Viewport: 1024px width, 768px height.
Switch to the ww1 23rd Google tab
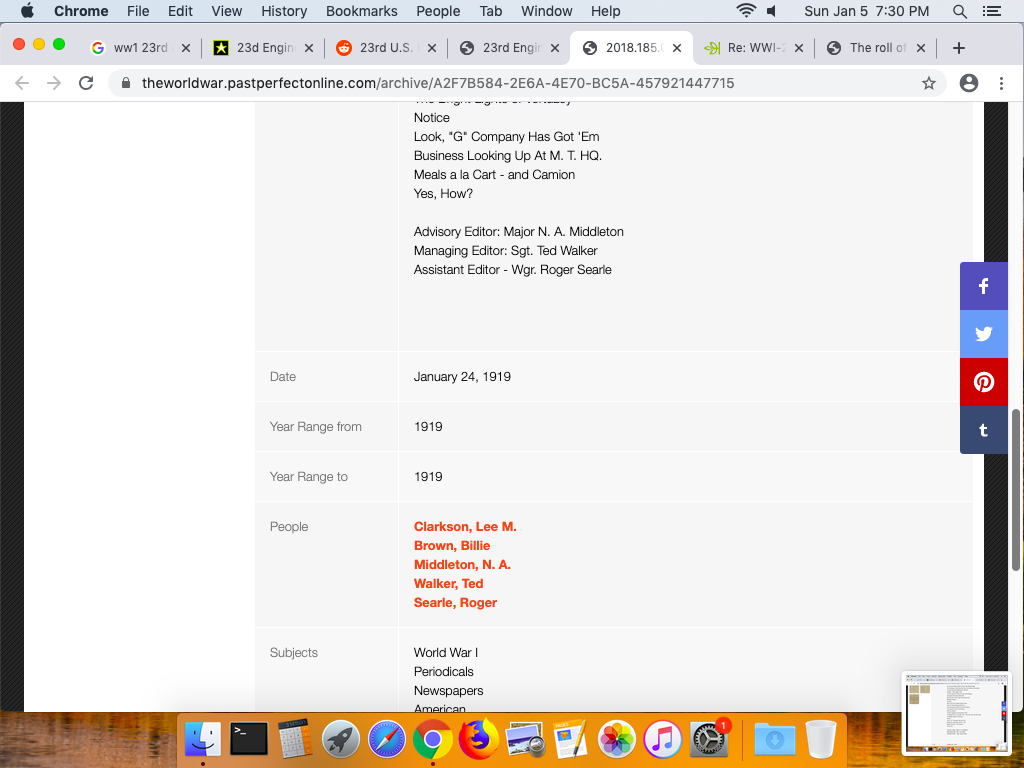point(140,48)
